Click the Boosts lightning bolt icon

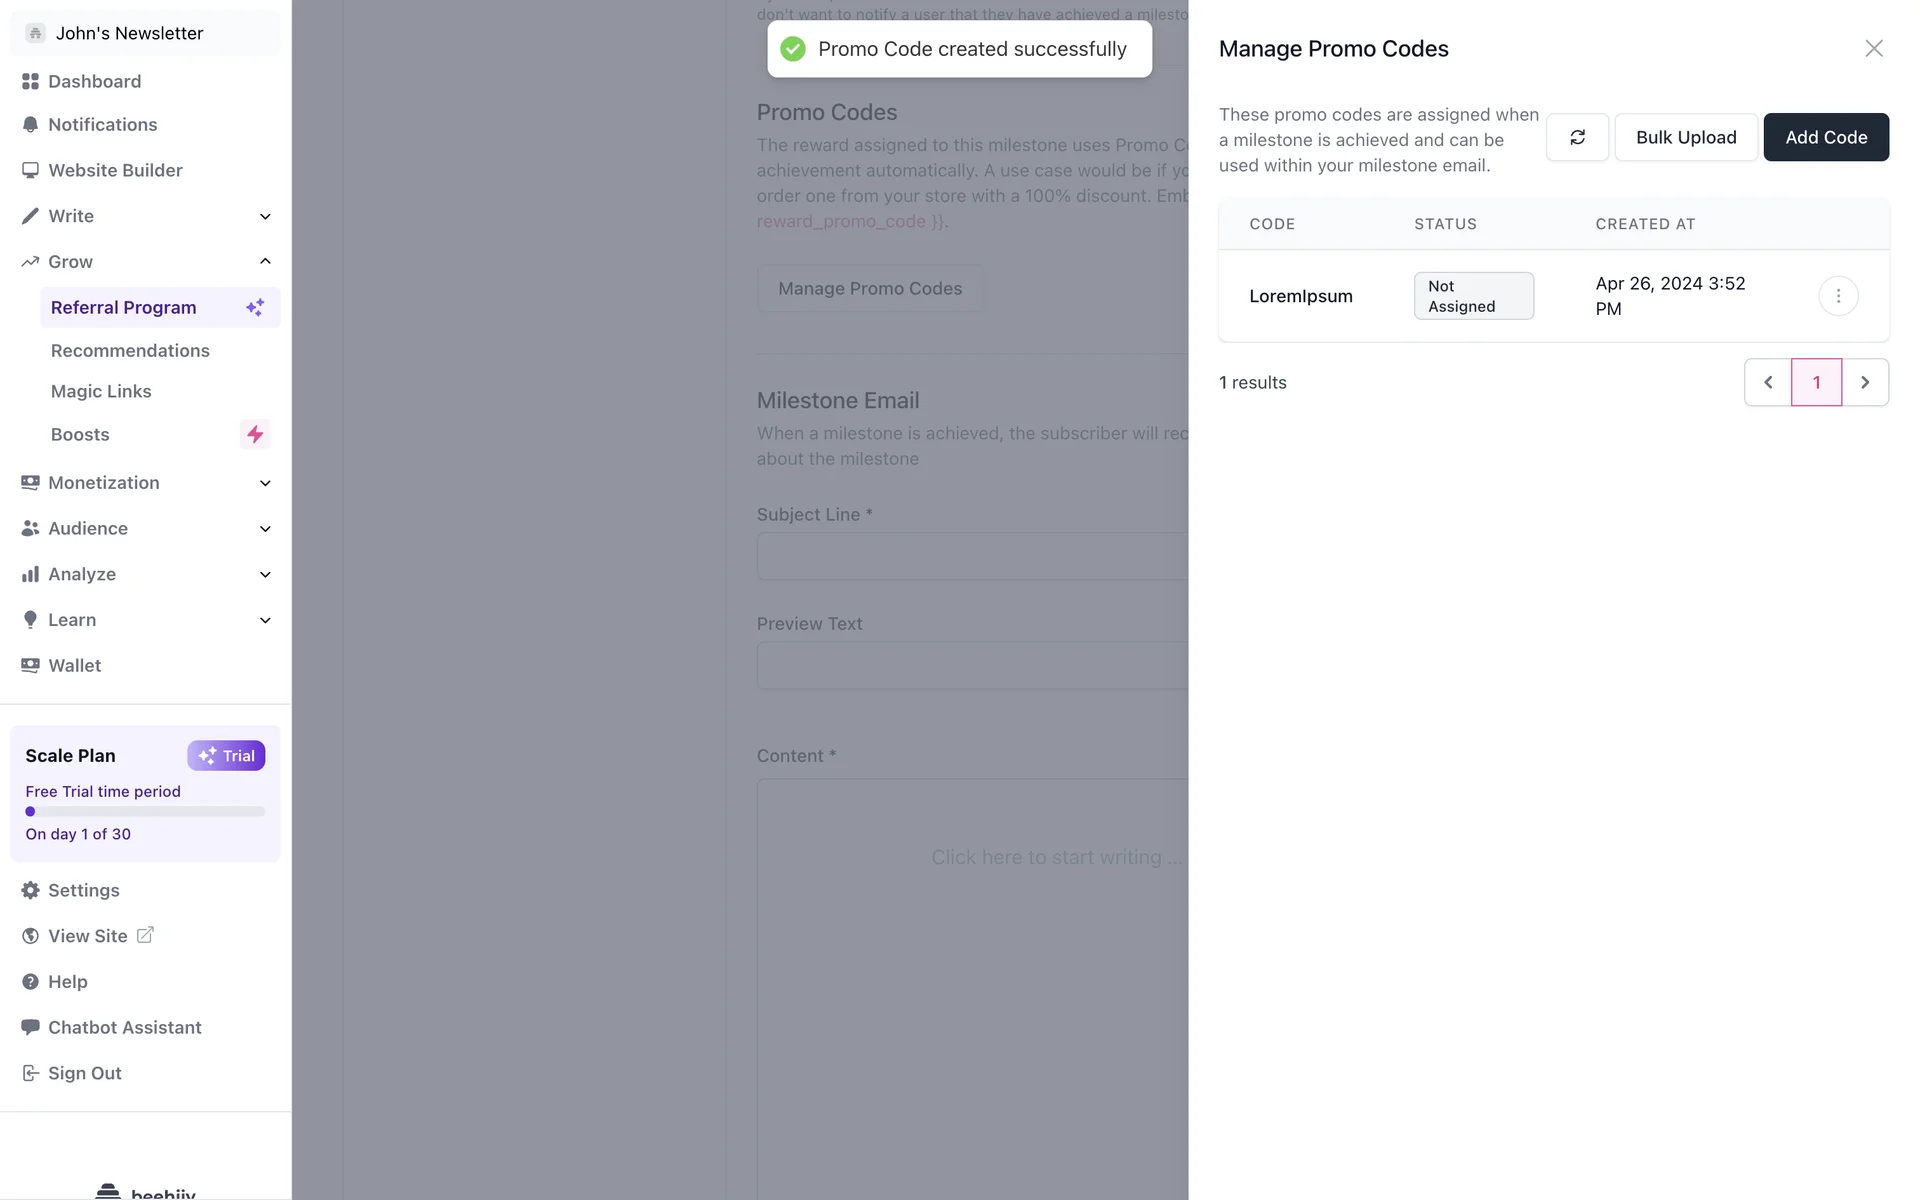[255, 434]
